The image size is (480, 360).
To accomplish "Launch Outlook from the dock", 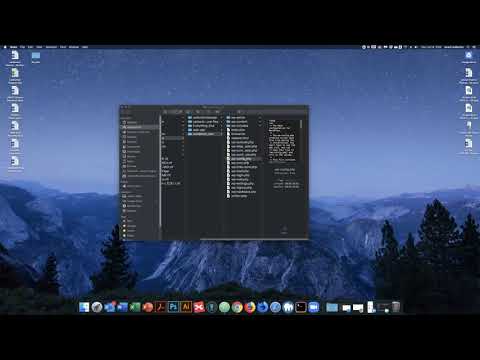I will coord(109,307).
